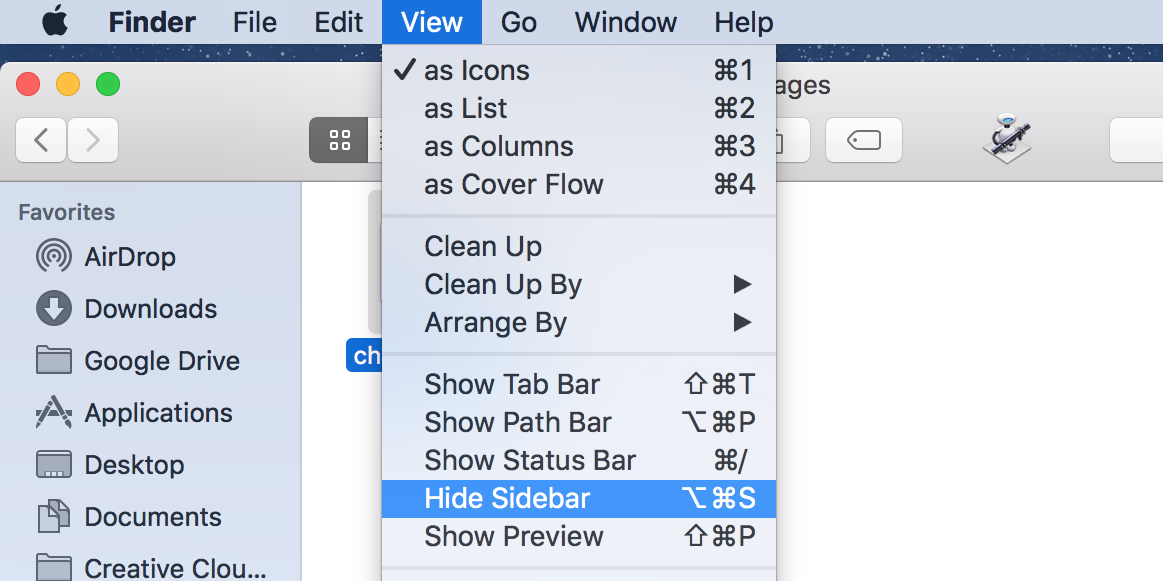Click the AirDrop icon in sidebar
The width and height of the screenshot is (1163, 581).
(54, 257)
